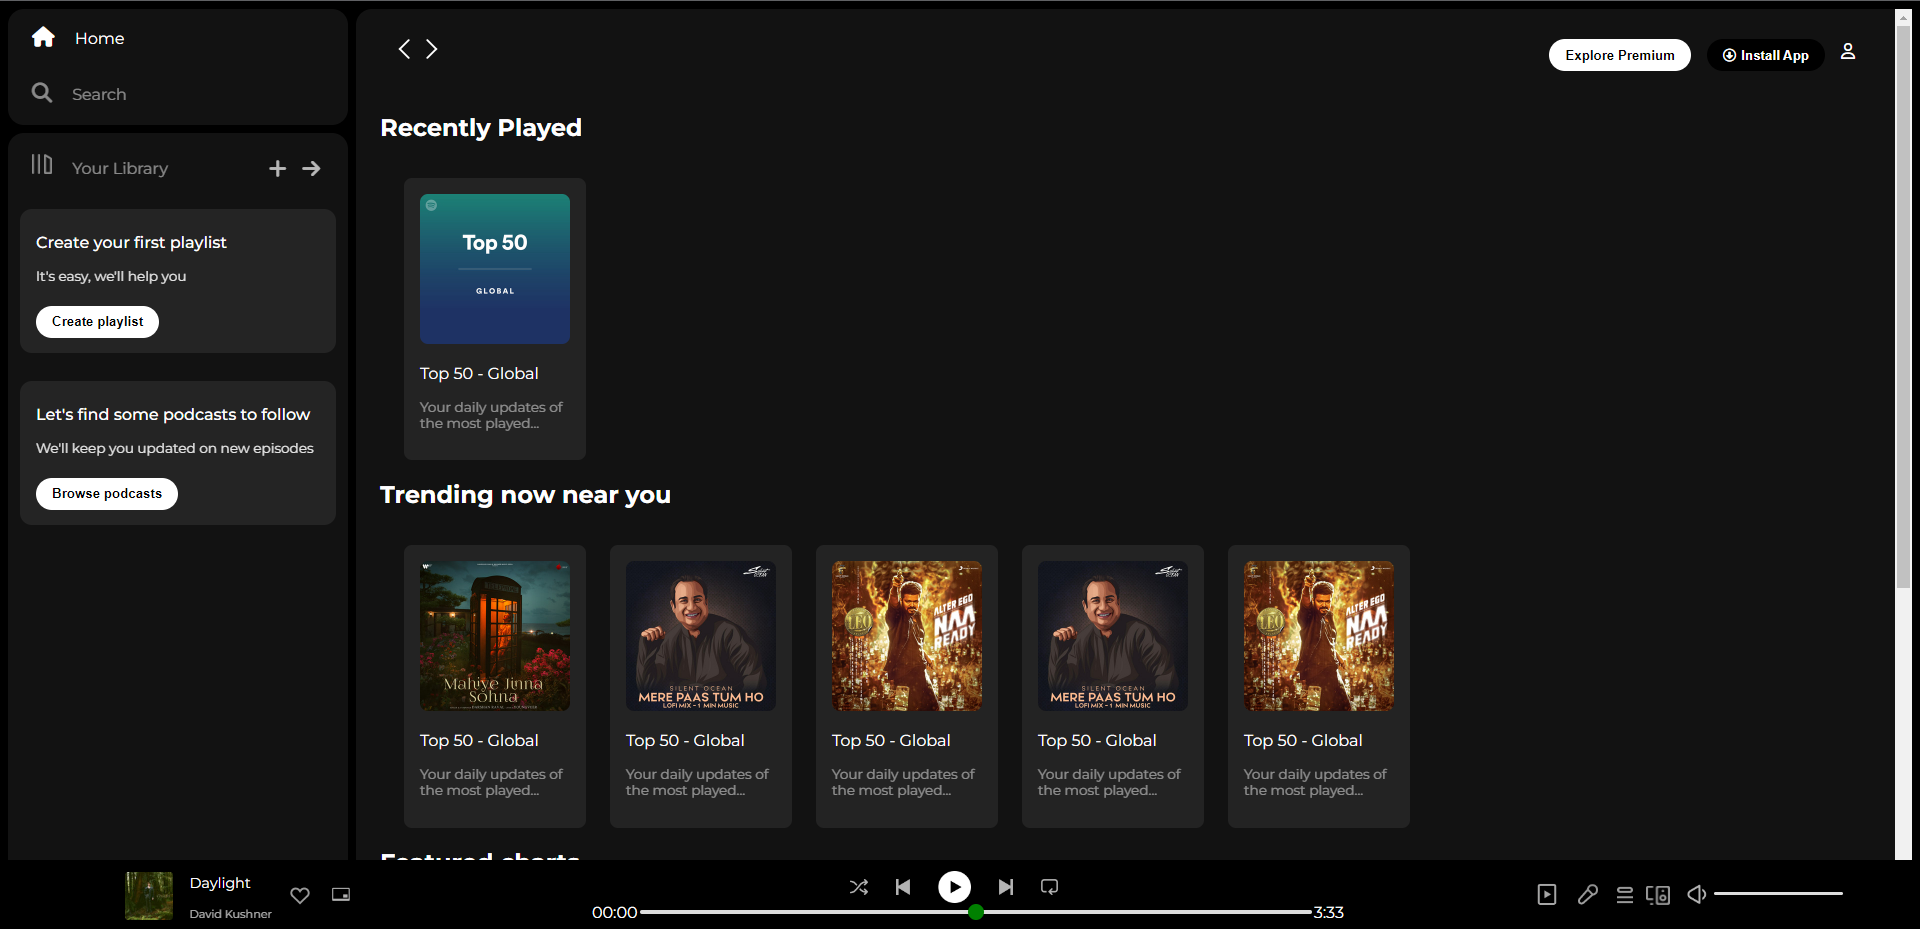Click Explore Premium button
This screenshot has width=1920, height=929.
click(x=1620, y=55)
